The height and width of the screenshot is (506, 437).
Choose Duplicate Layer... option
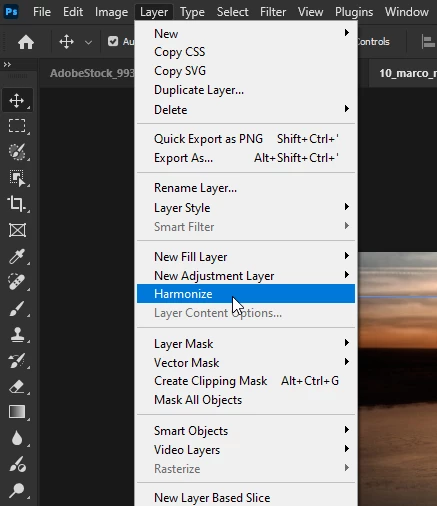tap(246, 90)
